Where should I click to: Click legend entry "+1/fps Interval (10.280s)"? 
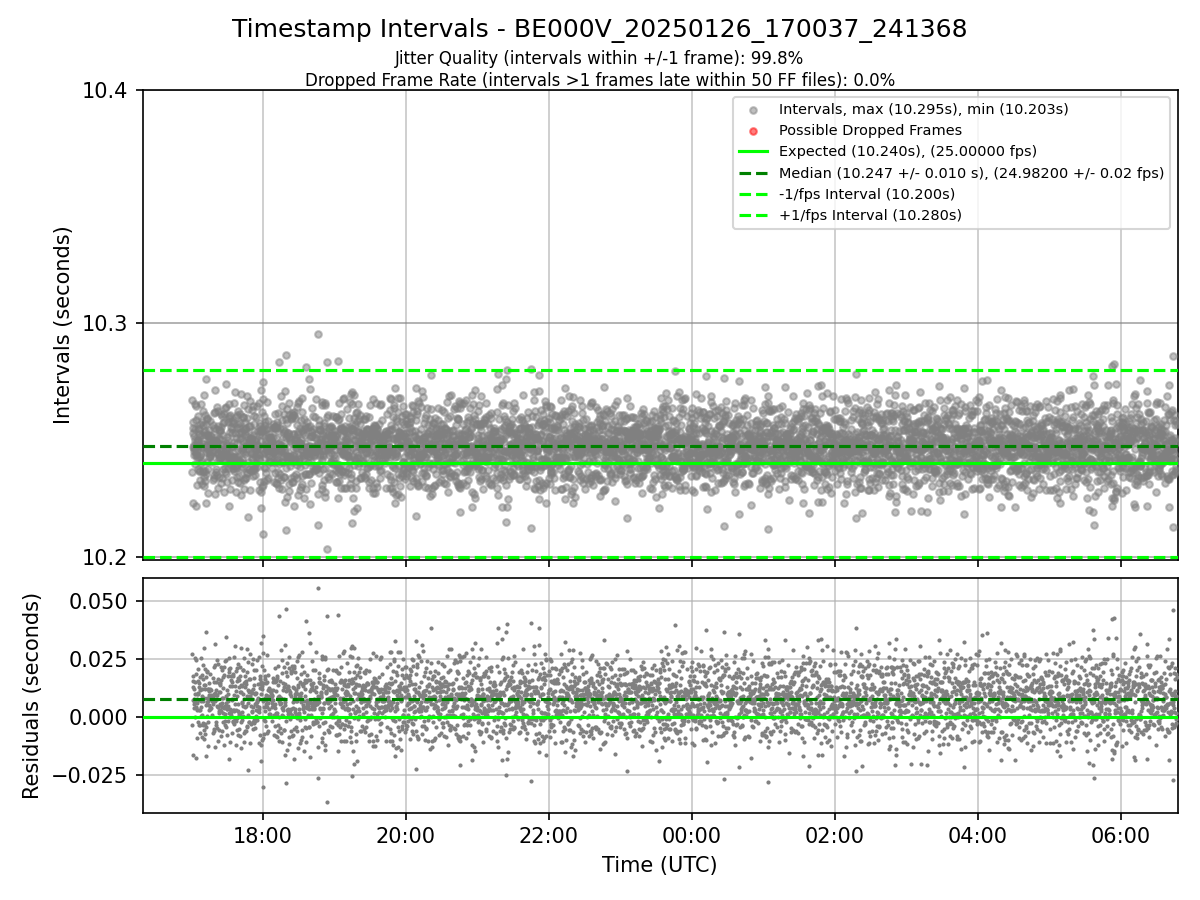870,215
